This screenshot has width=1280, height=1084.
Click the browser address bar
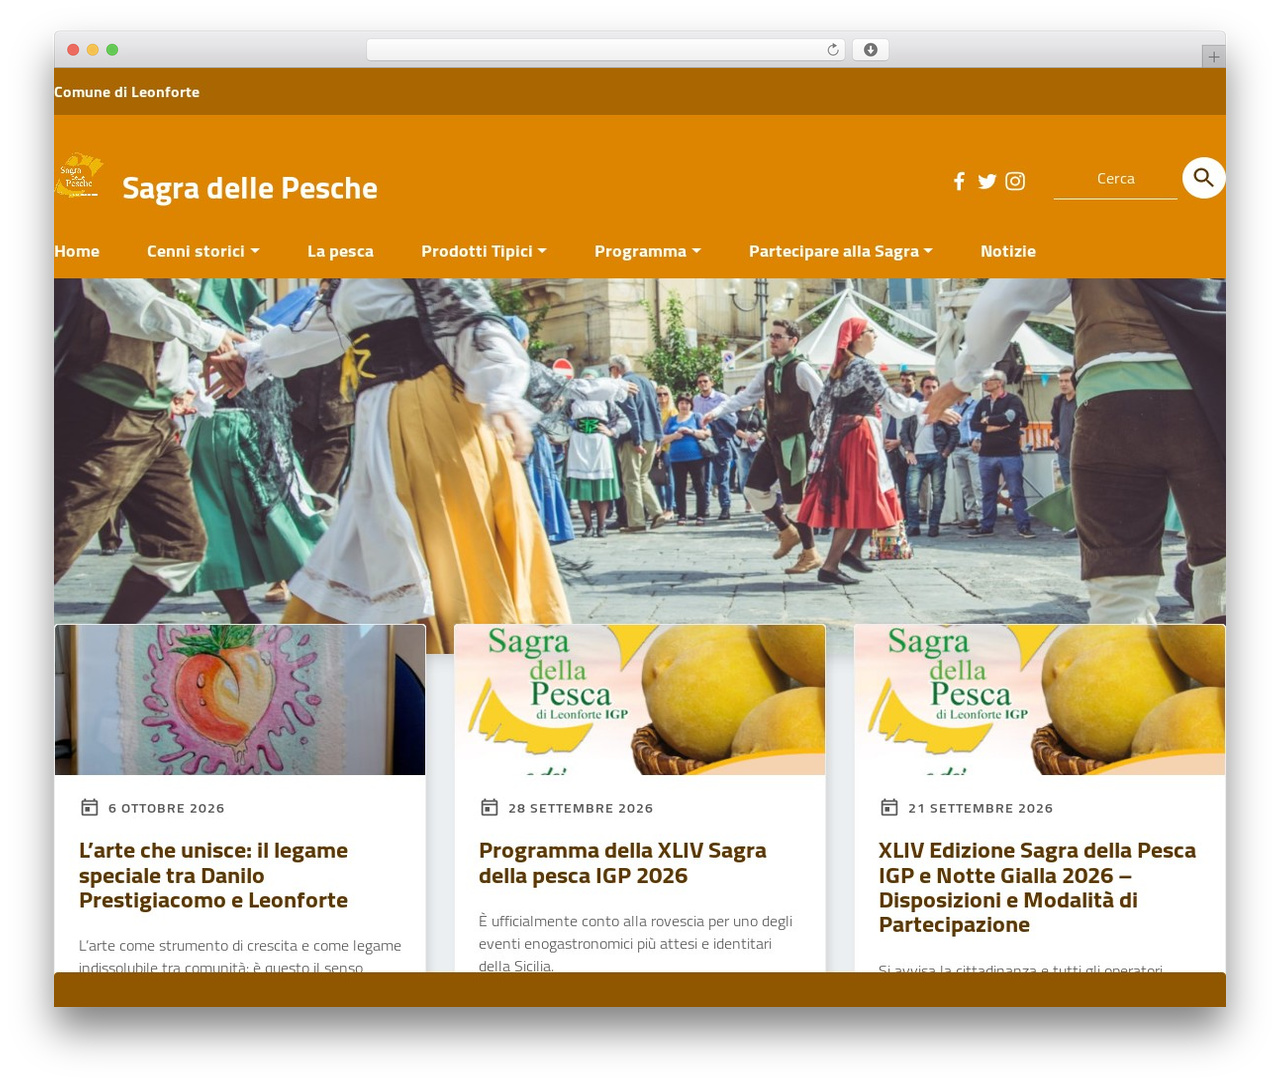606,50
